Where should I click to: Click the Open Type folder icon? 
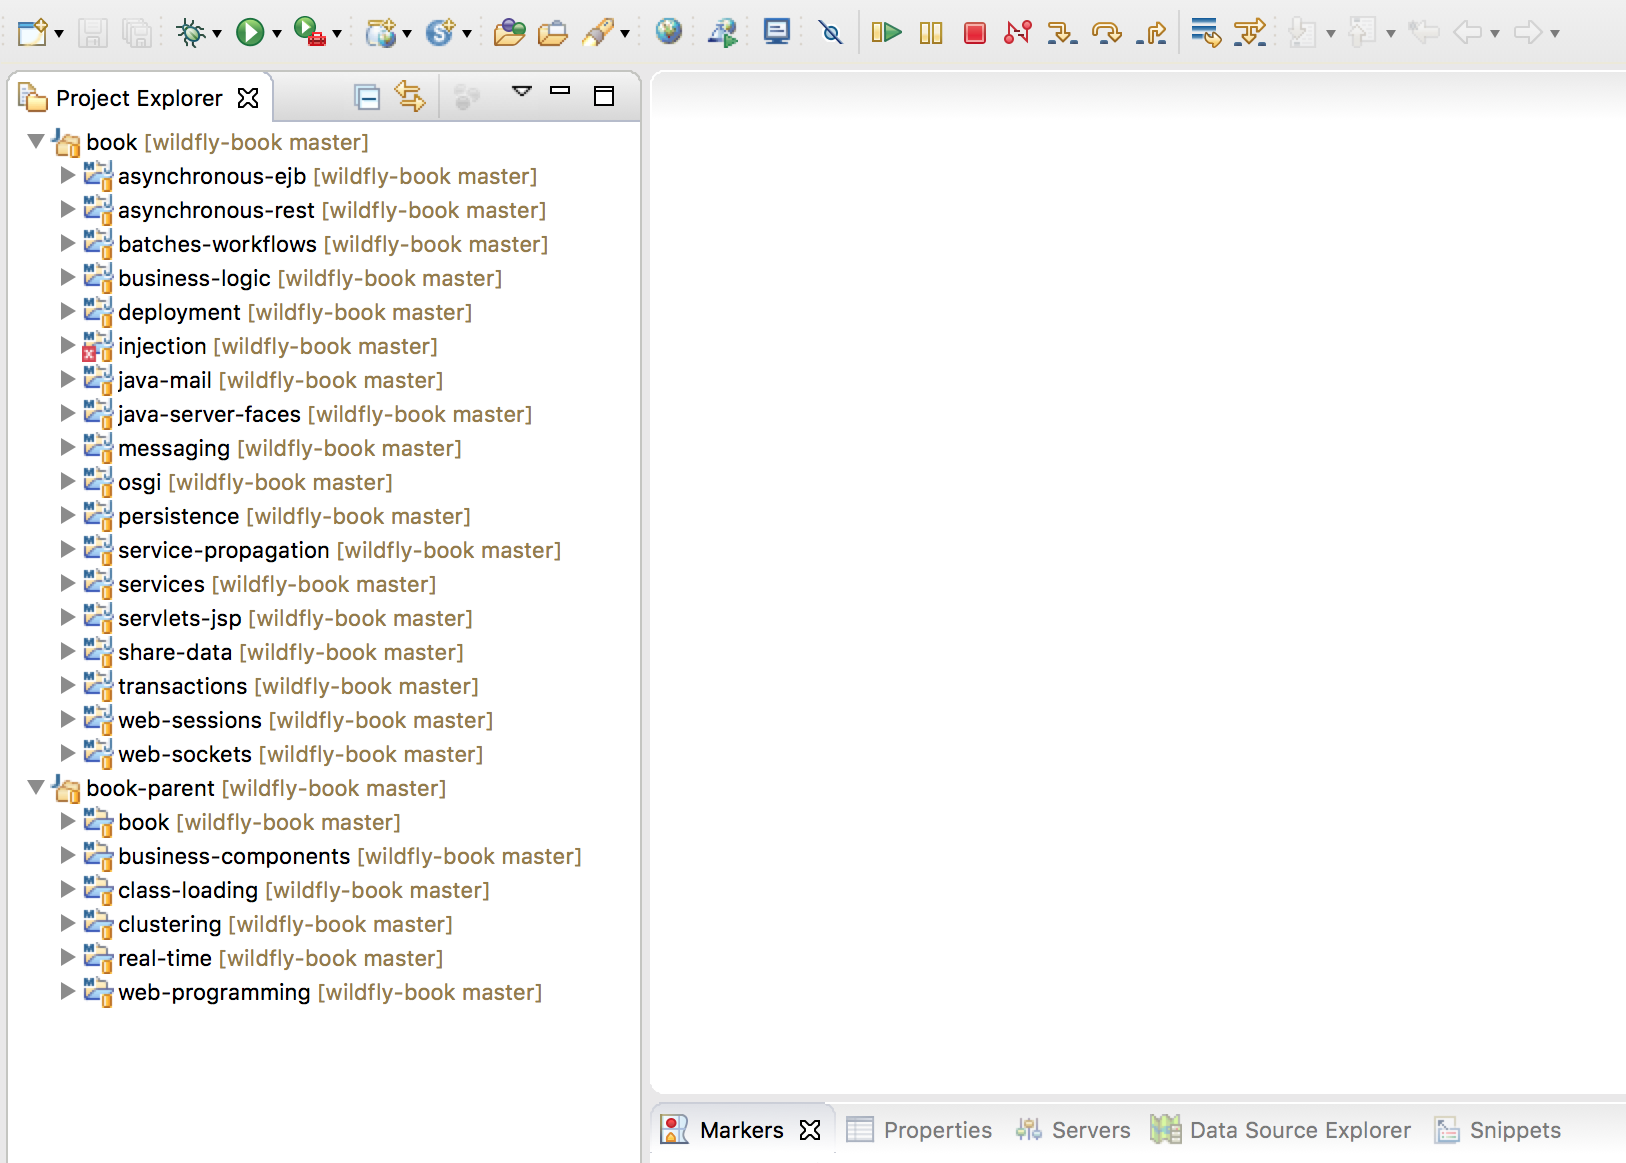[x=509, y=33]
